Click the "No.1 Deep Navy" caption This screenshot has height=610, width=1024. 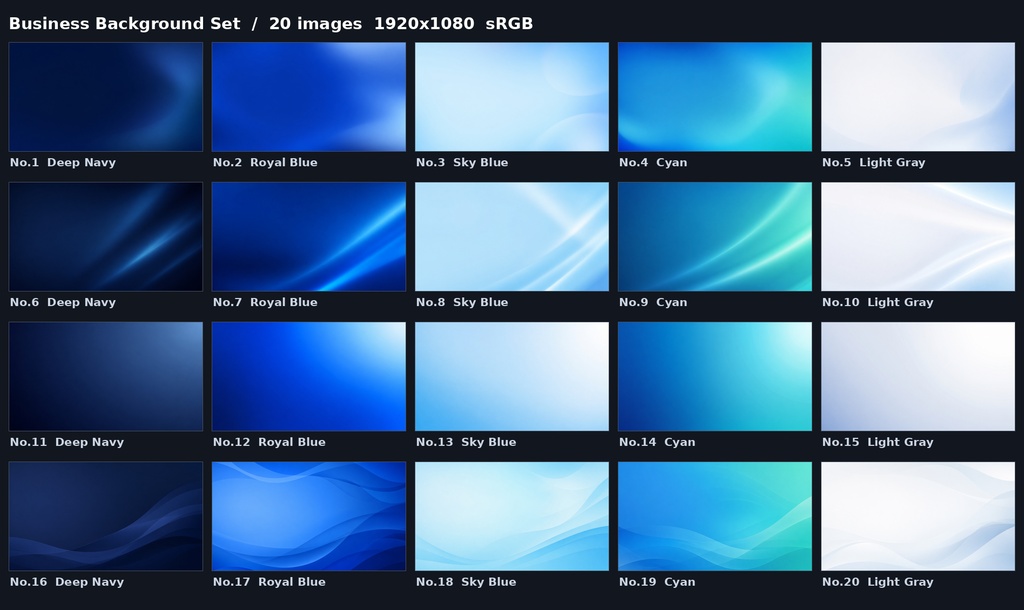pos(63,163)
